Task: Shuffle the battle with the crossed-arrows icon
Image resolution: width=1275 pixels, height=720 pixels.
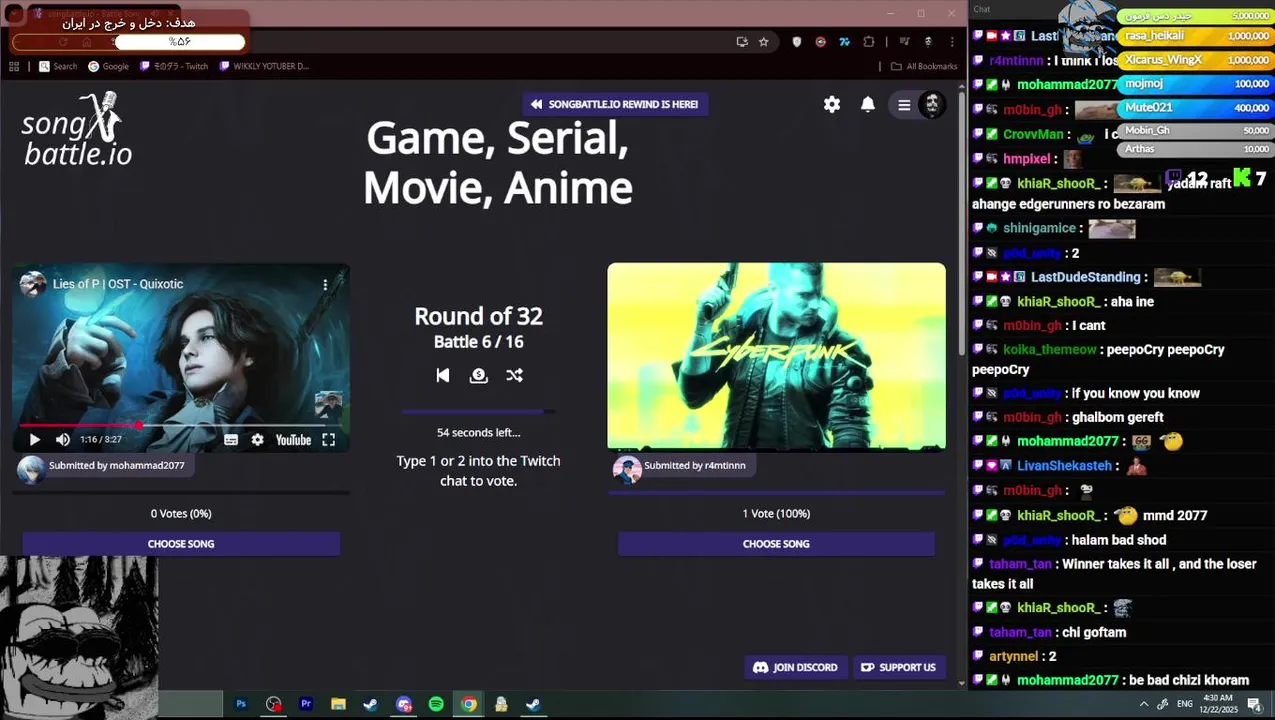Action: [x=514, y=375]
